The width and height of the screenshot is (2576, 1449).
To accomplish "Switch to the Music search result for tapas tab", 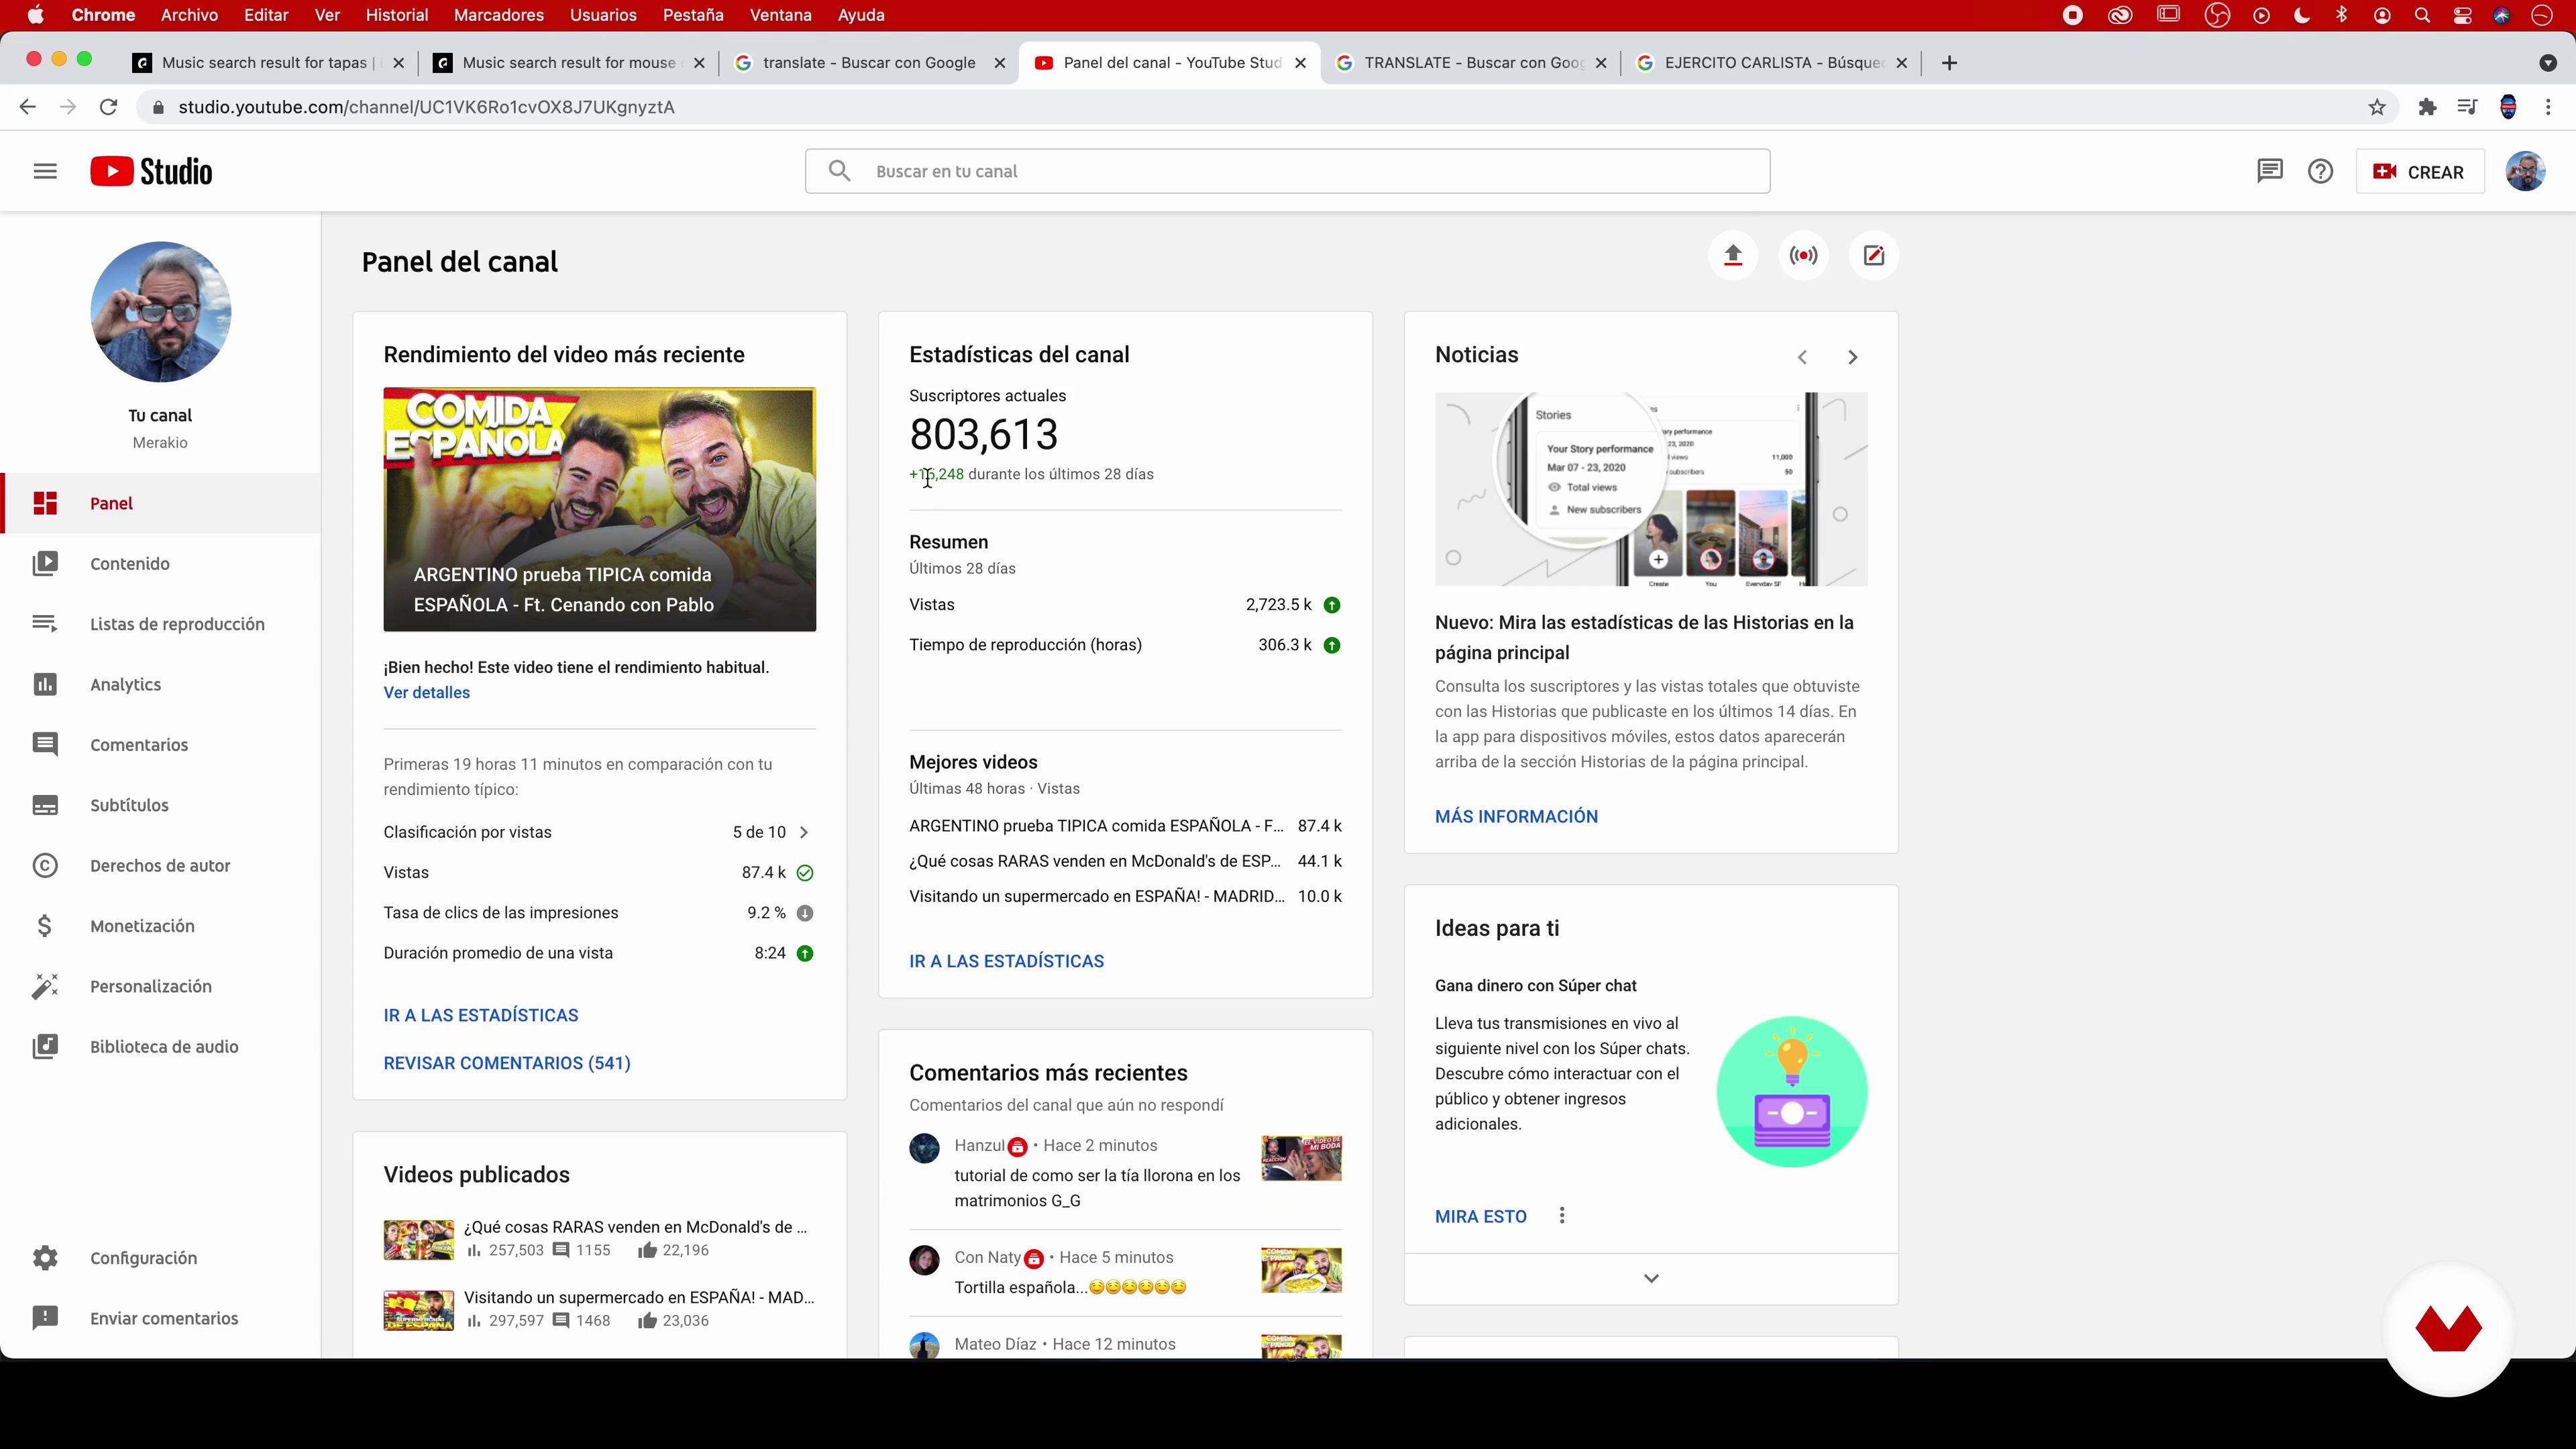I will pyautogui.click(x=267, y=62).
